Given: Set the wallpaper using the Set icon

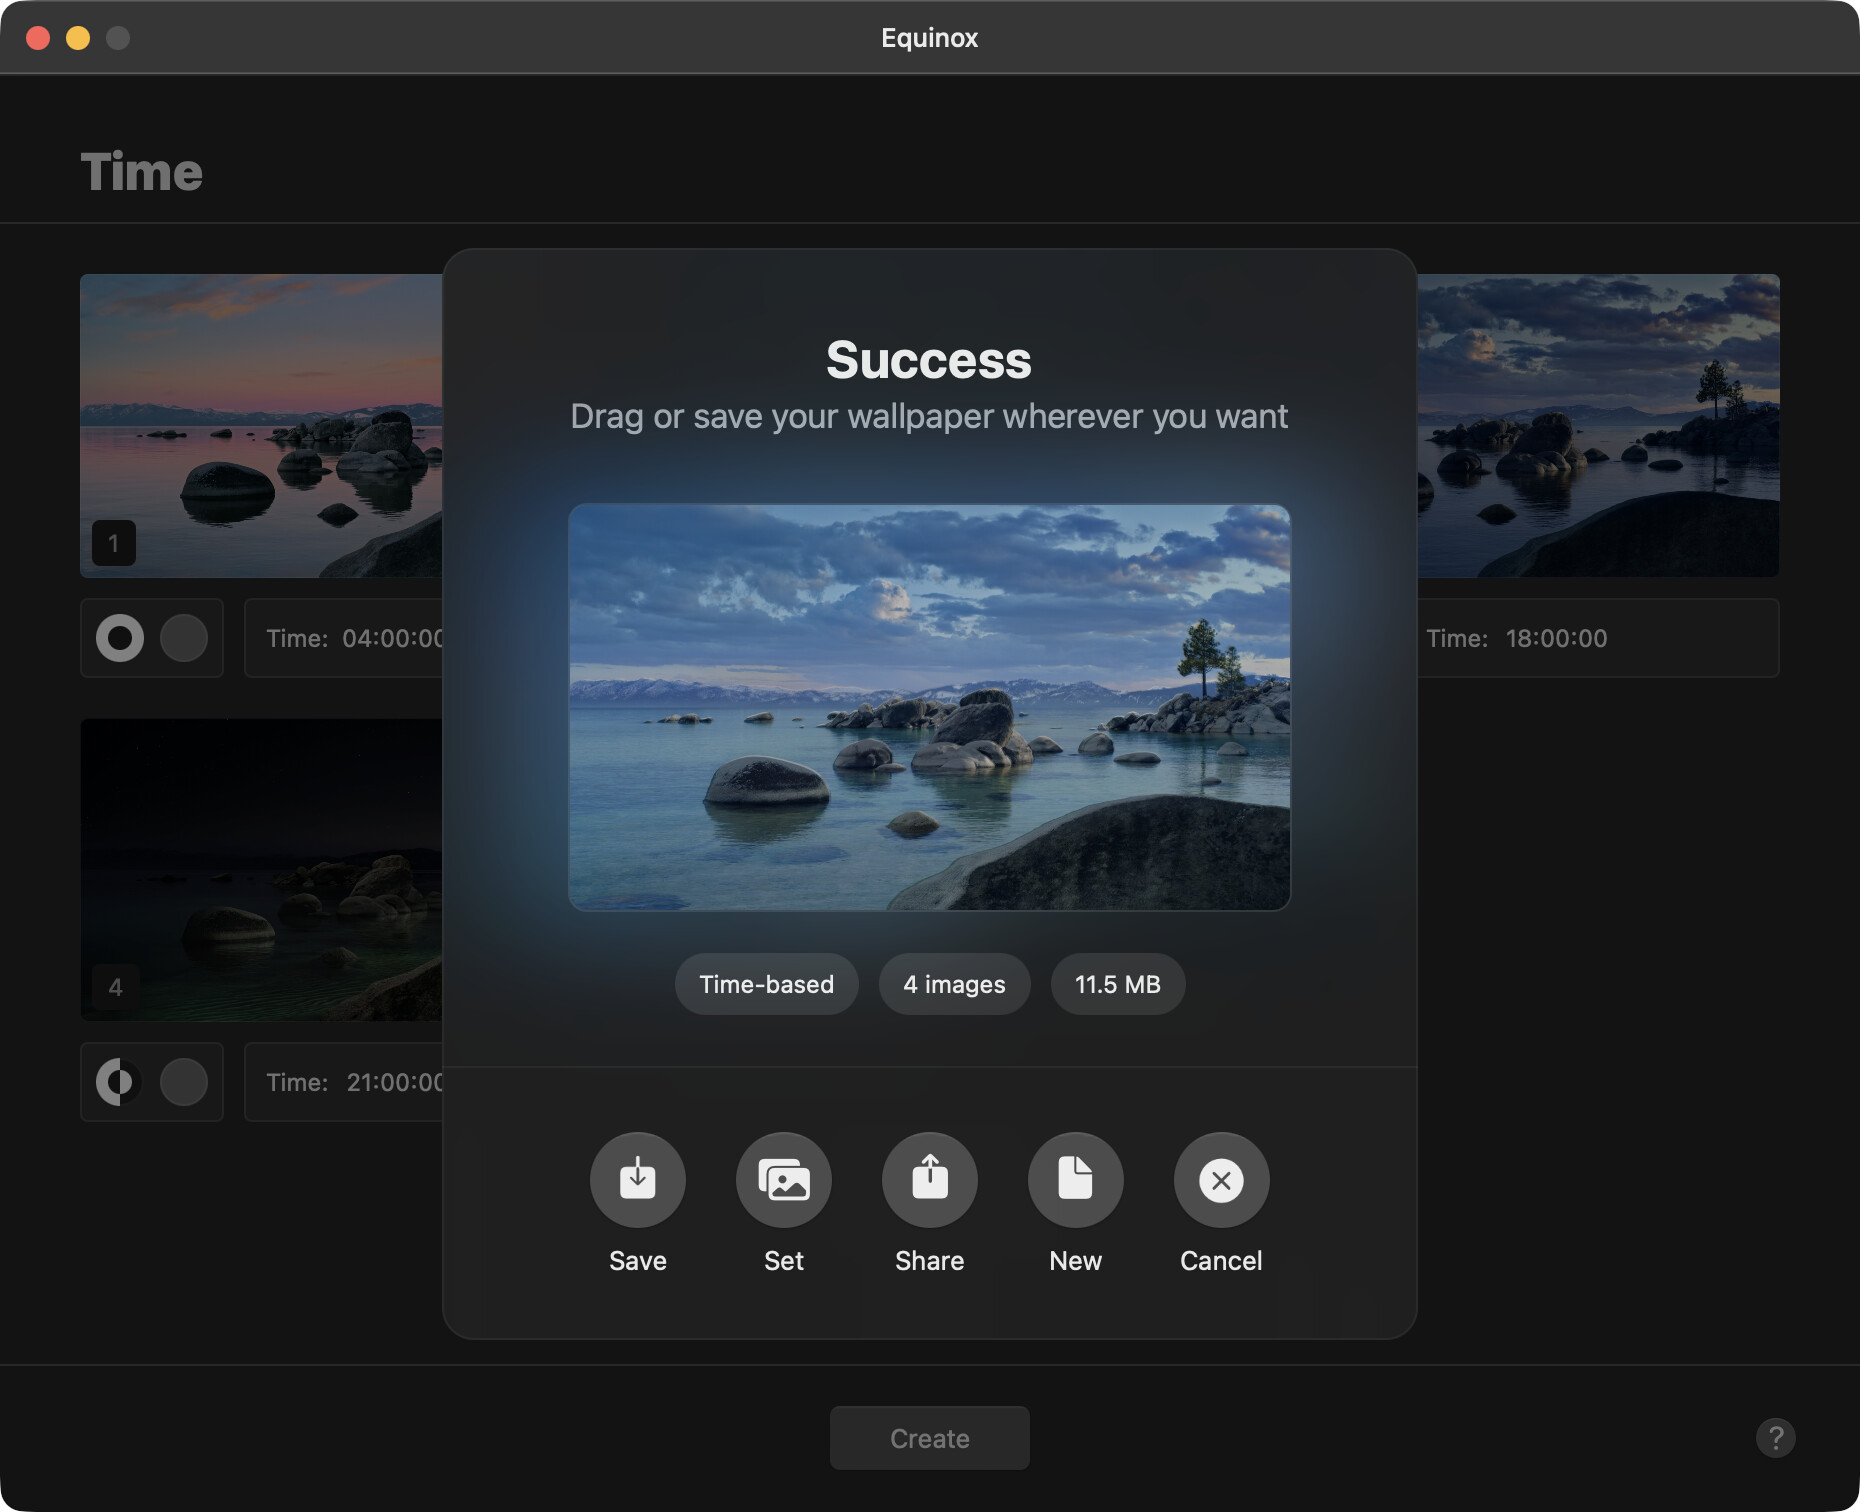Looking at the screenshot, I should [x=783, y=1180].
